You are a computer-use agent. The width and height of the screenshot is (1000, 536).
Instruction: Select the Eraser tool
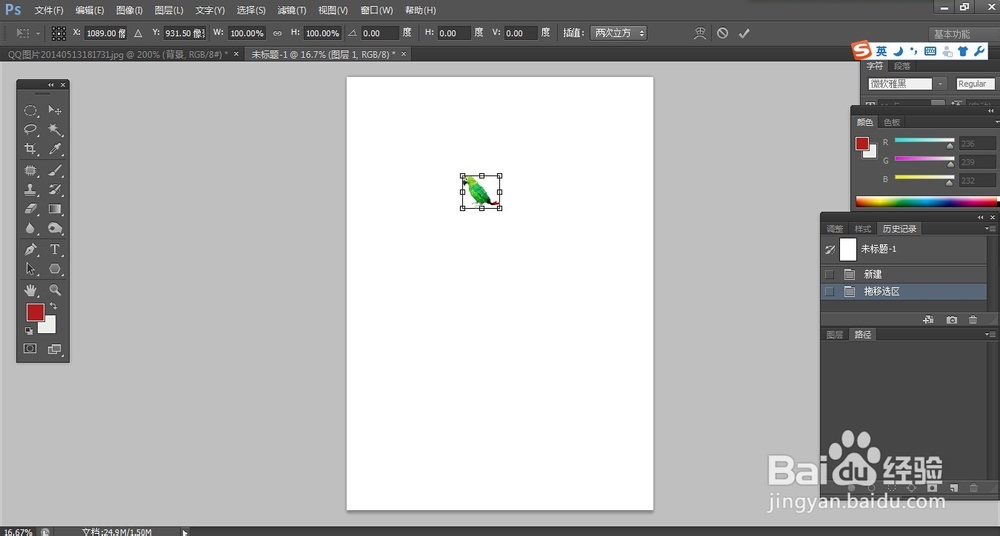pos(30,209)
